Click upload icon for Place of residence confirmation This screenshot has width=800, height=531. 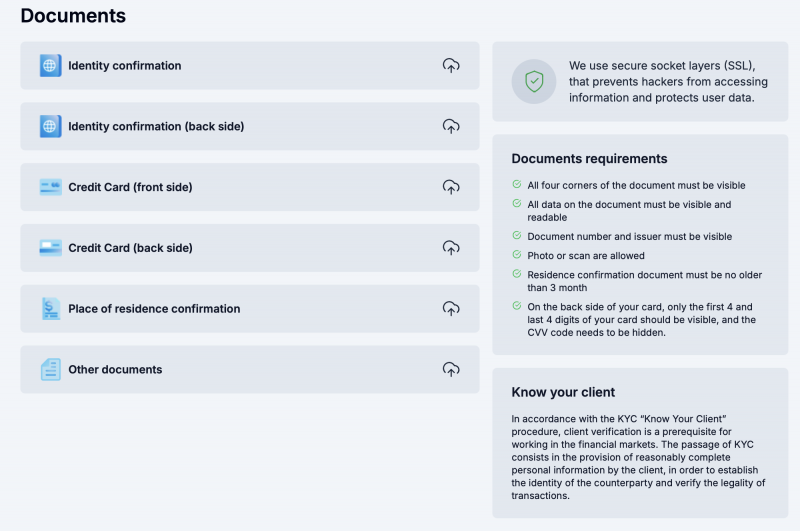click(x=451, y=308)
